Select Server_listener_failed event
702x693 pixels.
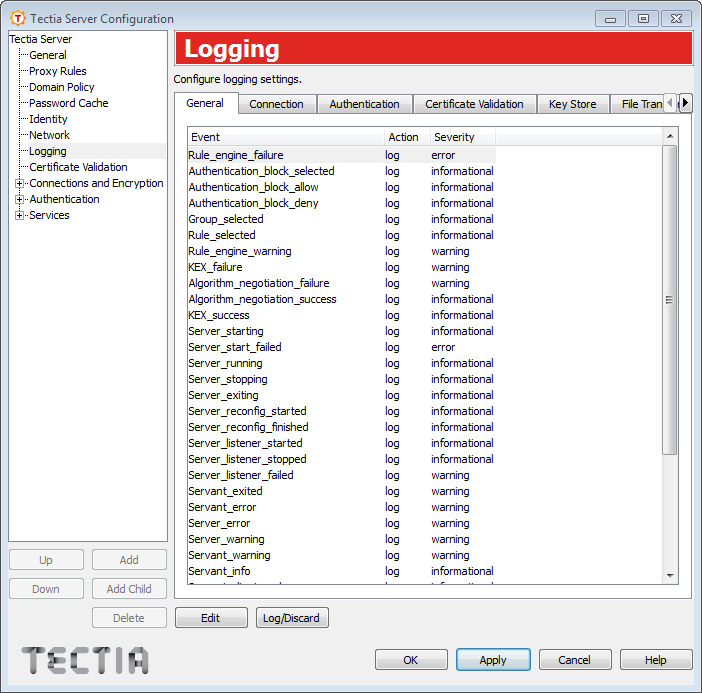click(x=342, y=475)
